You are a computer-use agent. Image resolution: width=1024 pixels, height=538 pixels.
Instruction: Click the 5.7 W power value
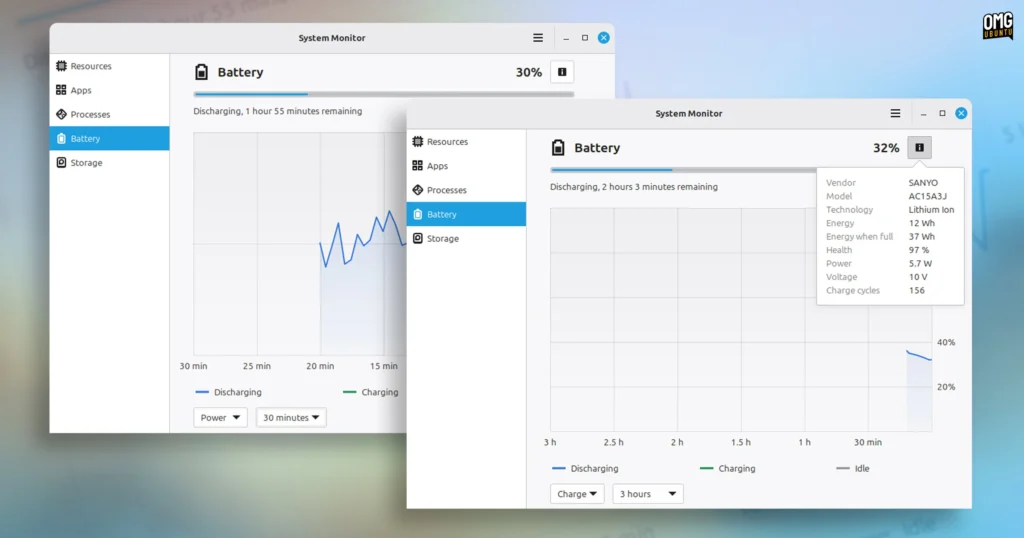coord(920,264)
